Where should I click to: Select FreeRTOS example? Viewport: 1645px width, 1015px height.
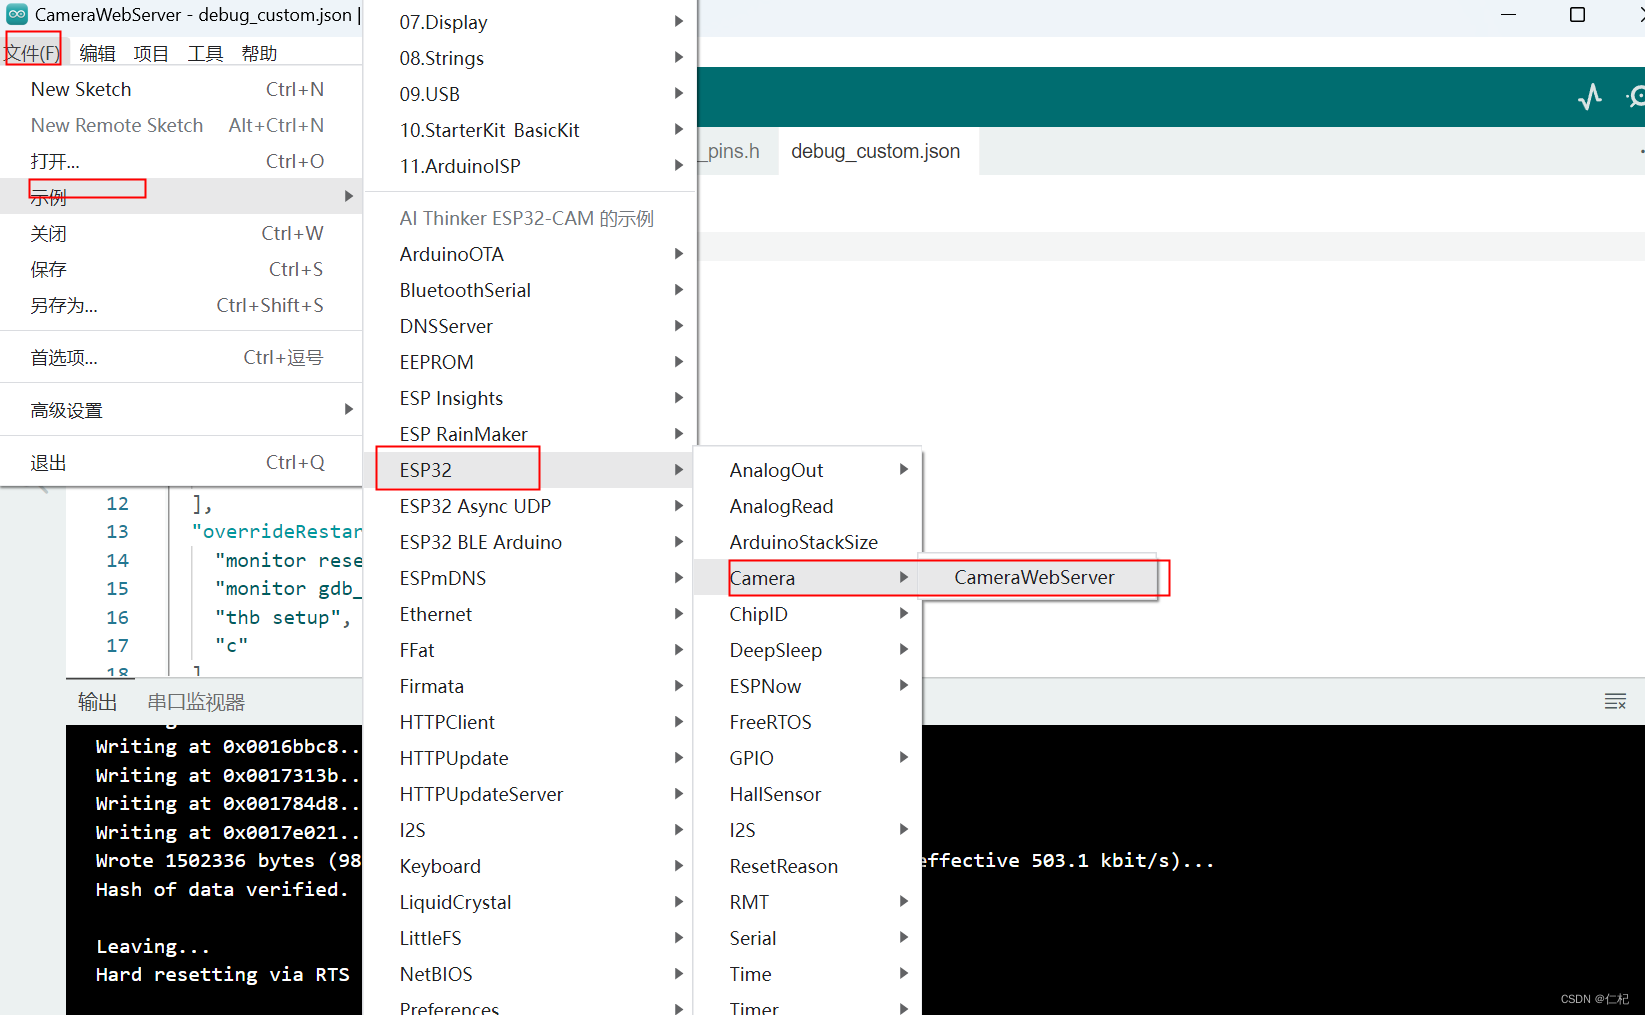pos(809,722)
